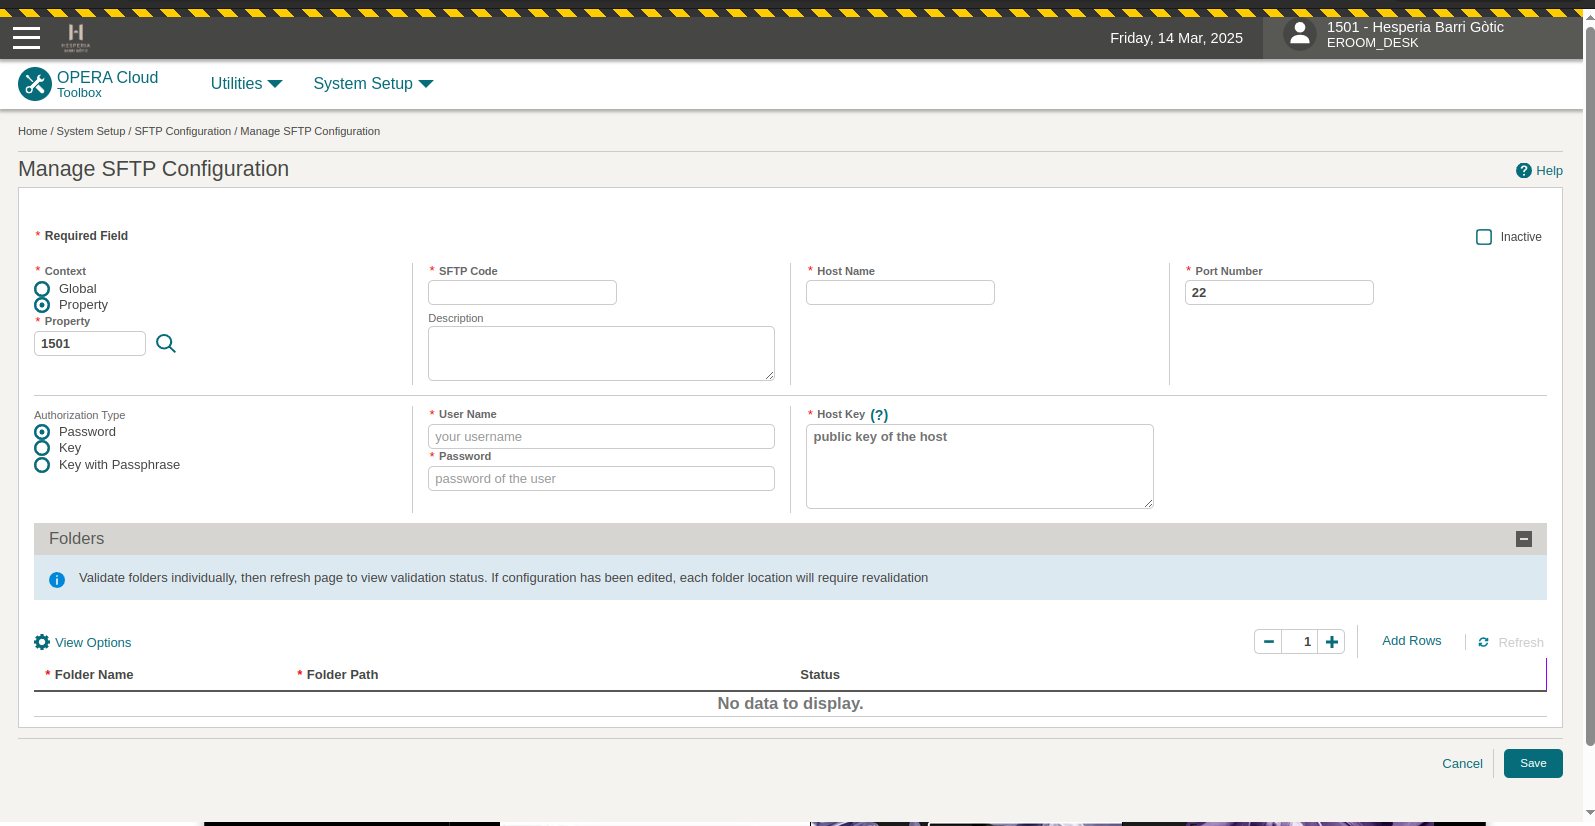Decrease row count with minus button
Viewport: 1595px width, 826px height.
pos(1268,642)
